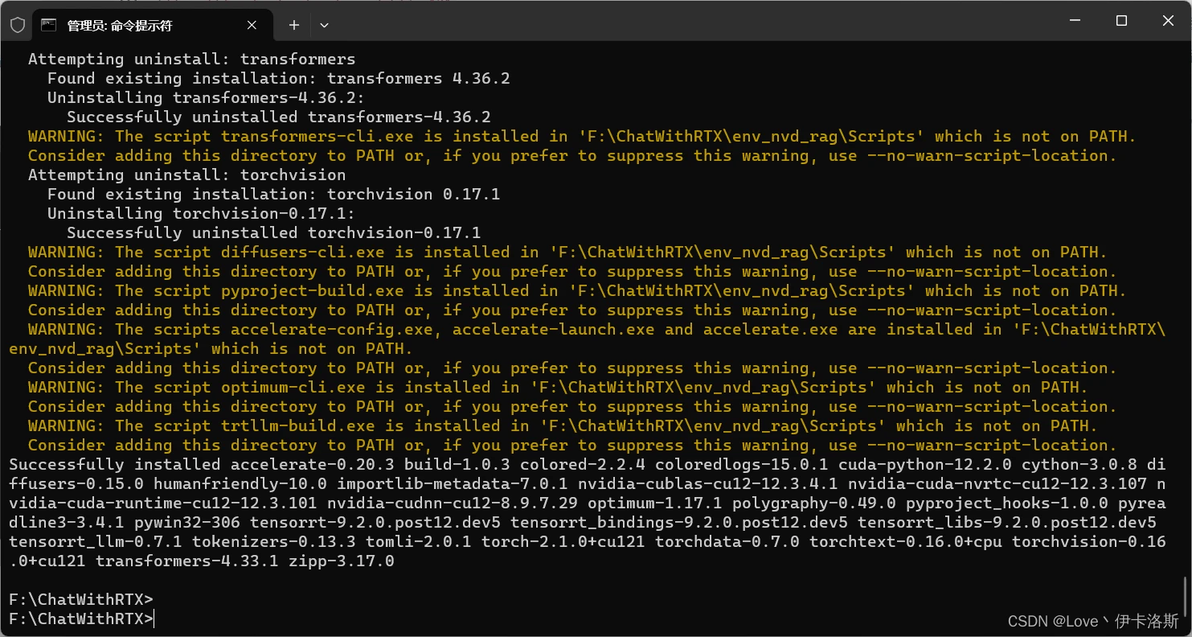Image resolution: width=1192 pixels, height=637 pixels.
Task: Close the 管理员: 命令提示符 tab
Action: (x=252, y=24)
